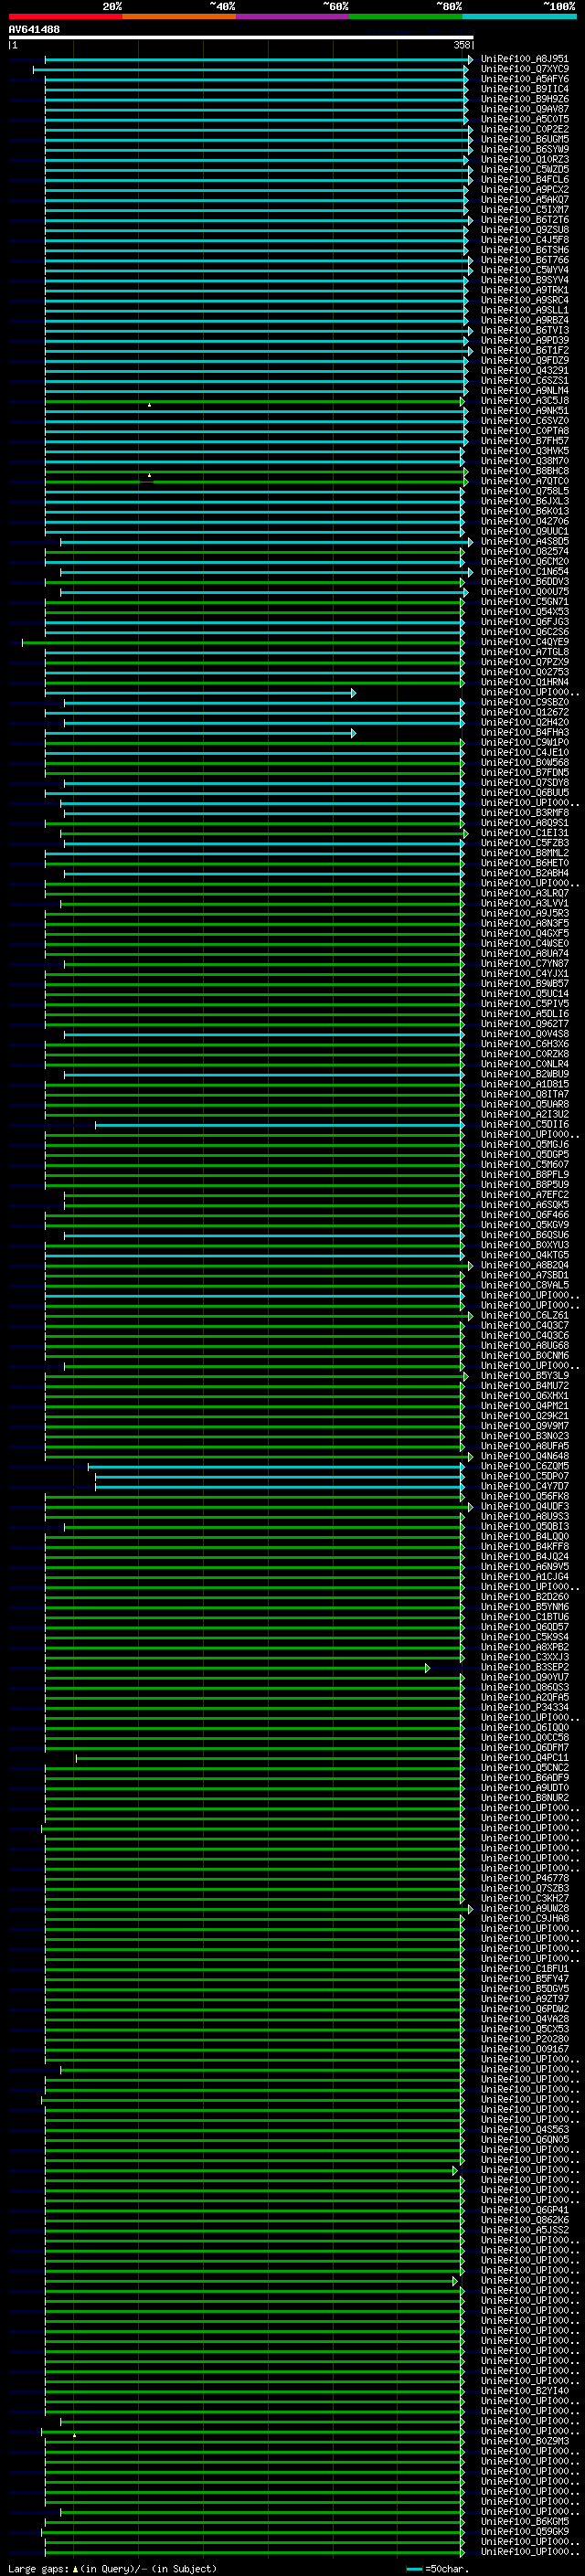Viewport: 585px width, 2576px height.
Task: Click short alignment arrowhead for UniRef100_B4FHA3
Action: (x=353, y=733)
